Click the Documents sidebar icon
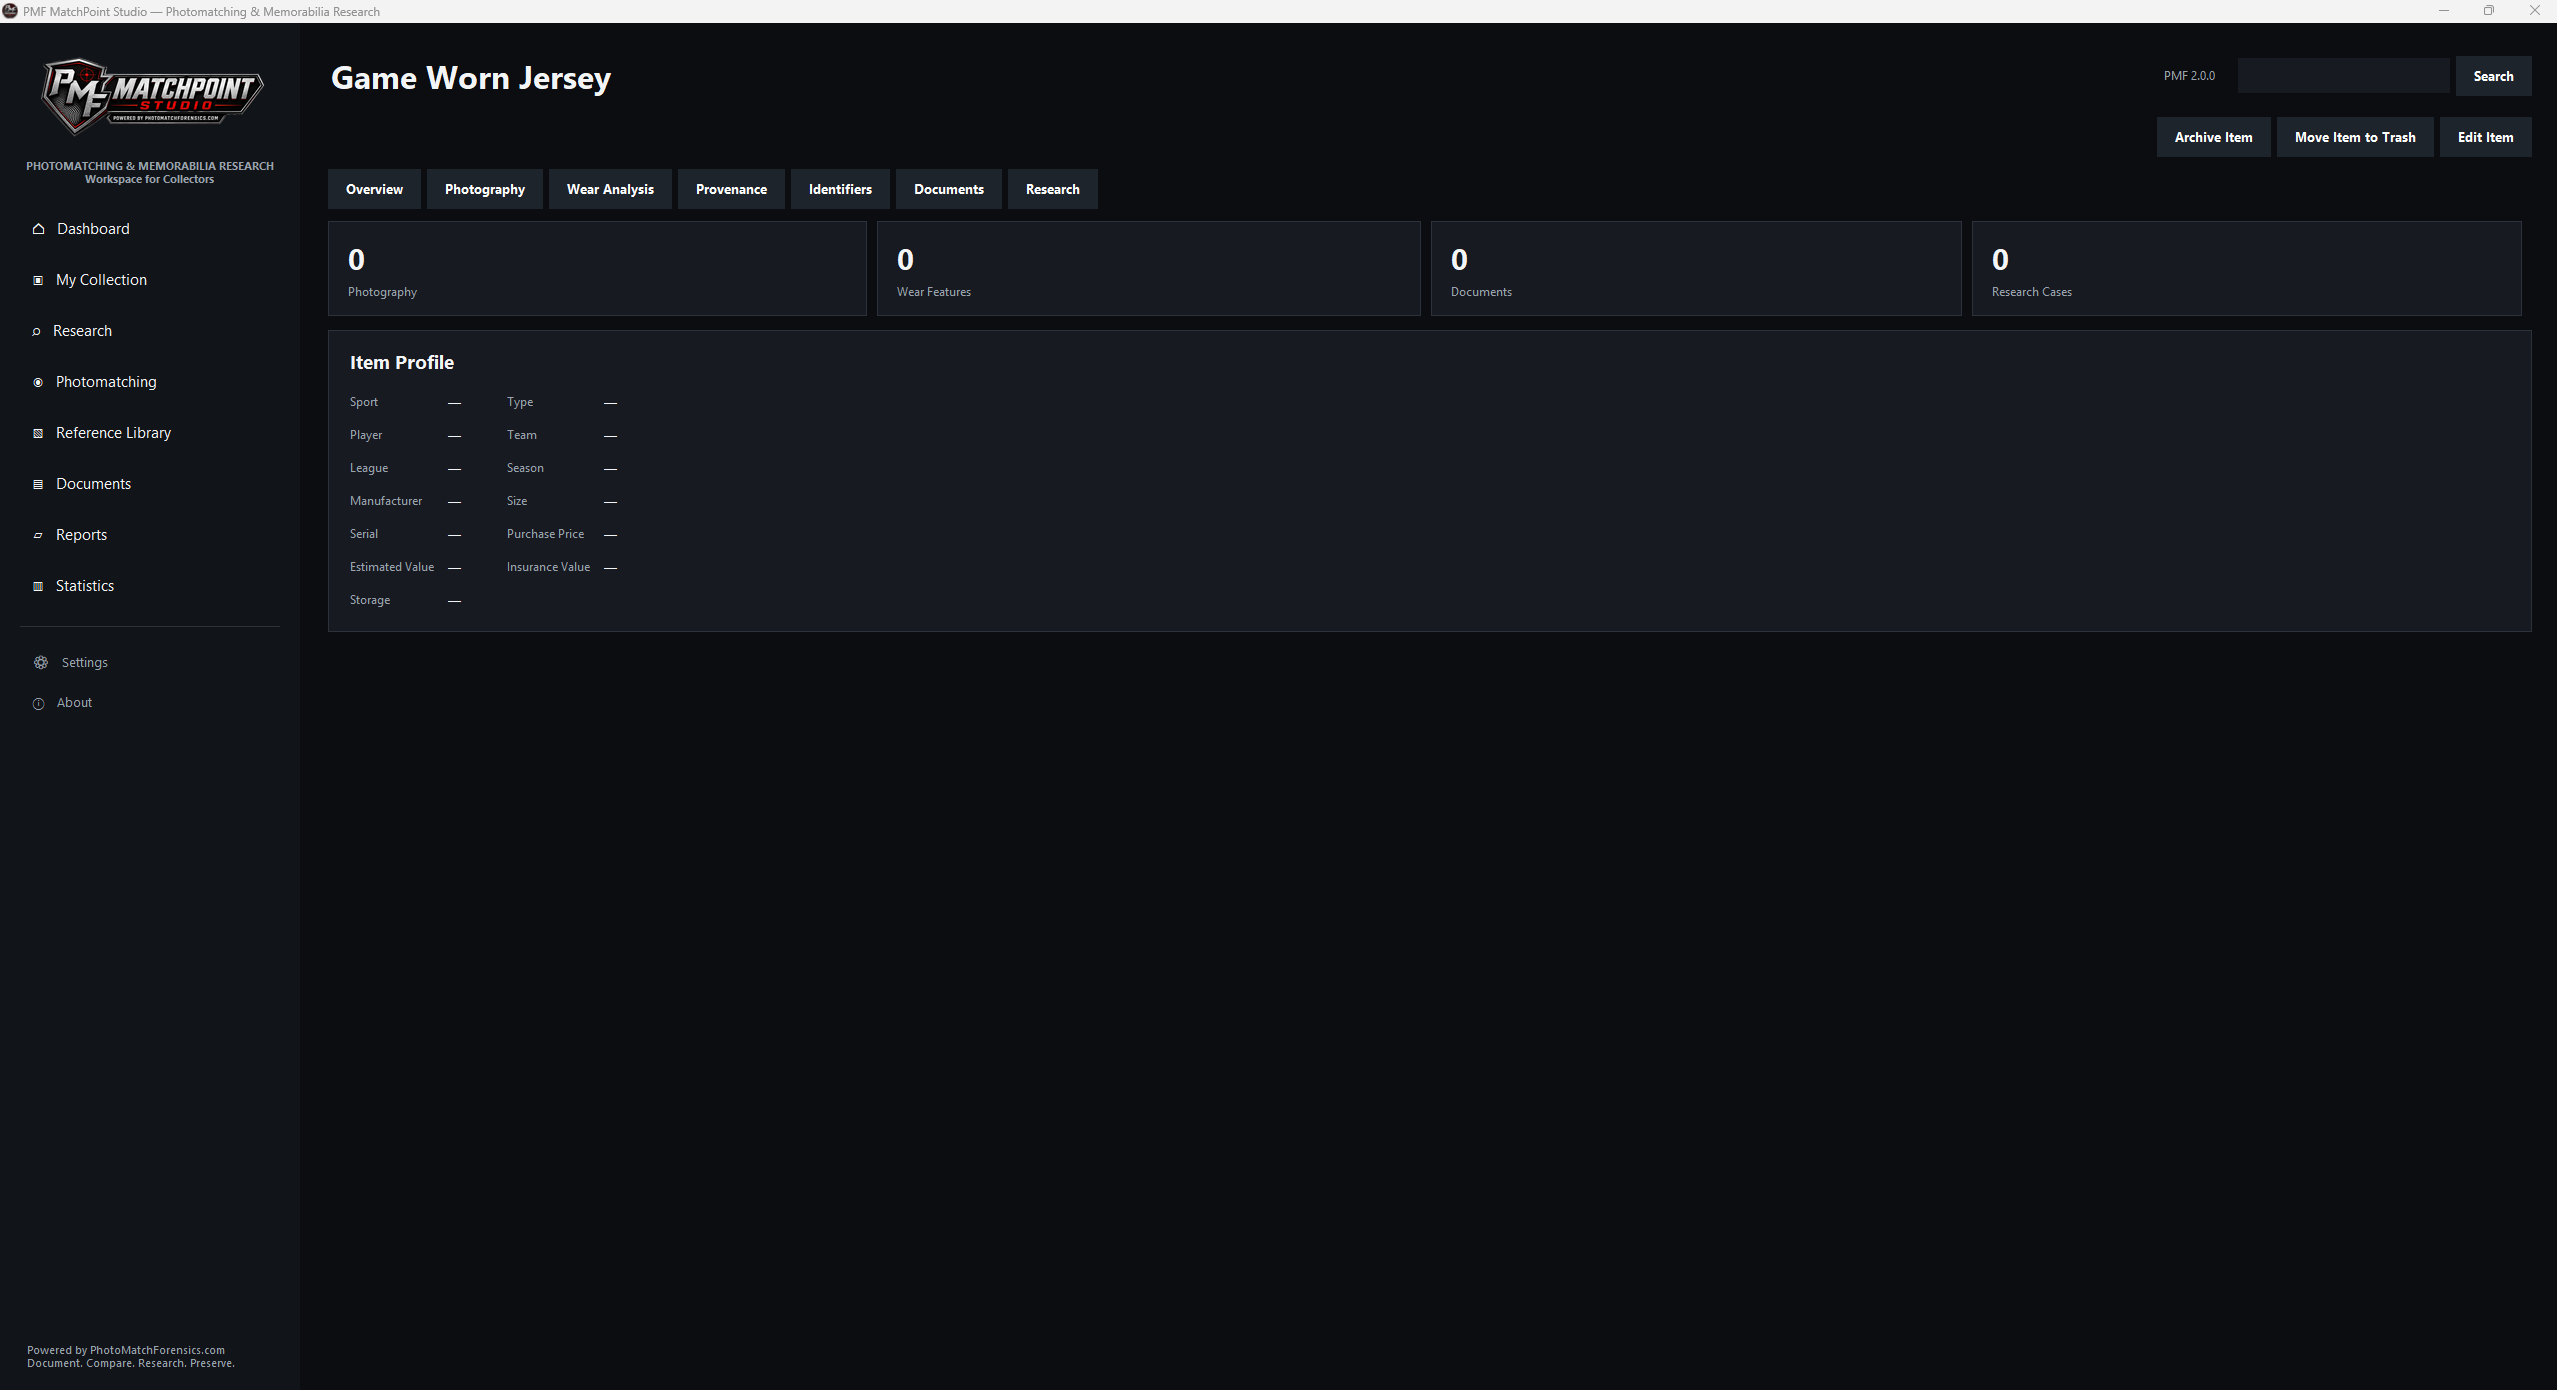Image resolution: width=2557 pixels, height=1390 pixels. tap(38, 484)
